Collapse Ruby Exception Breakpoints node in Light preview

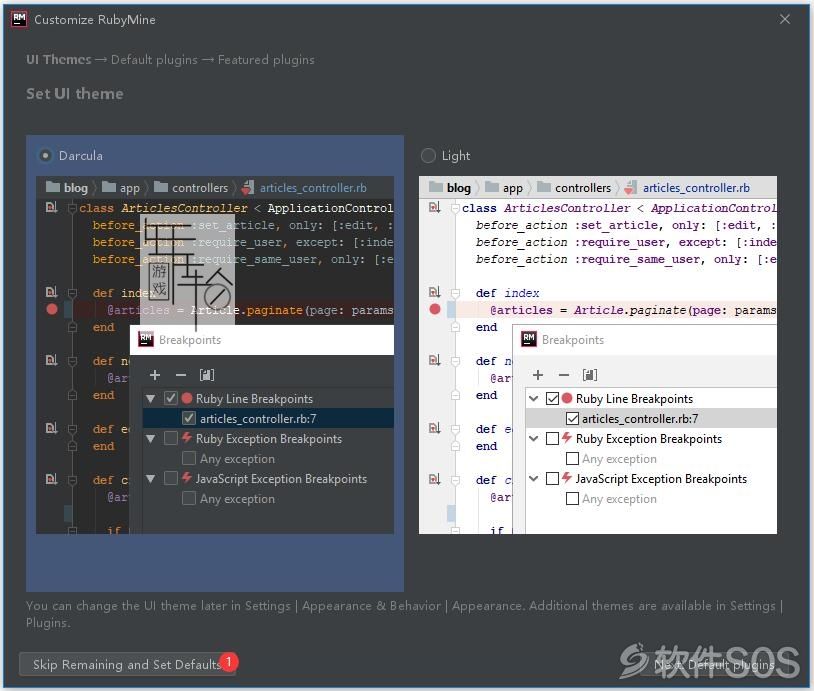(x=534, y=439)
